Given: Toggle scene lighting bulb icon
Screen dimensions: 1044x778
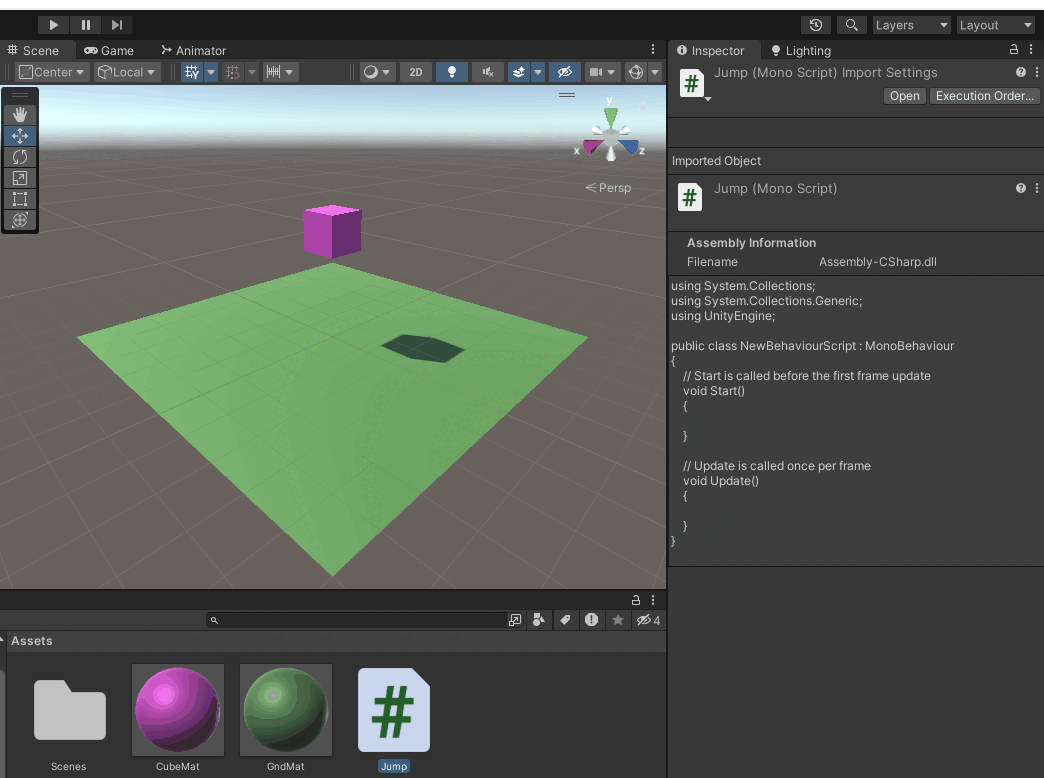Looking at the screenshot, I should coord(451,72).
